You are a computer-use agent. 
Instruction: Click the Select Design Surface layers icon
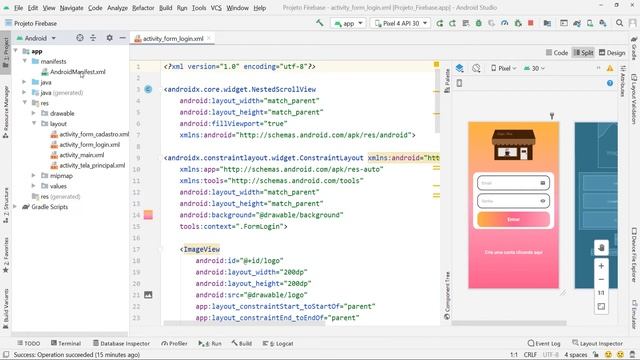point(460,68)
